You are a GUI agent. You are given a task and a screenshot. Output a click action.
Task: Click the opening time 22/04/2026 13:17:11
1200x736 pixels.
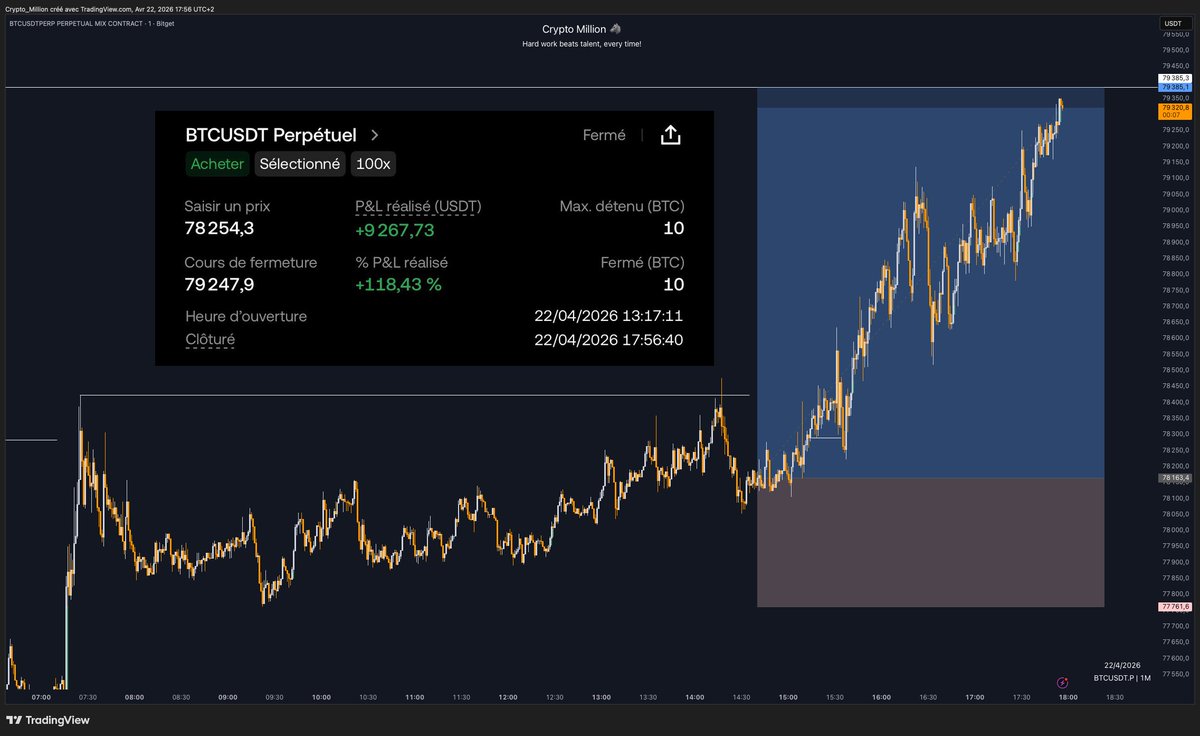[x=609, y=316]
